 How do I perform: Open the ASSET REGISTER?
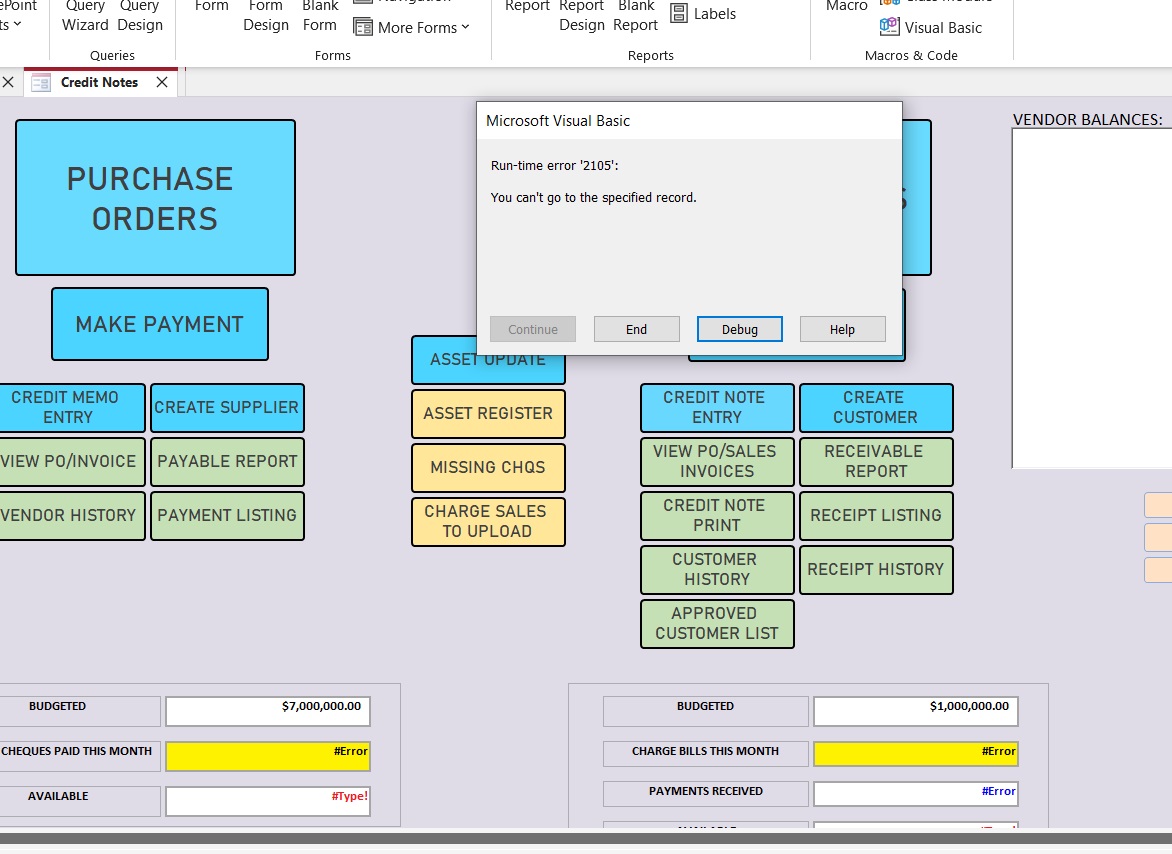pyautogui.click(x=488, y=413)
